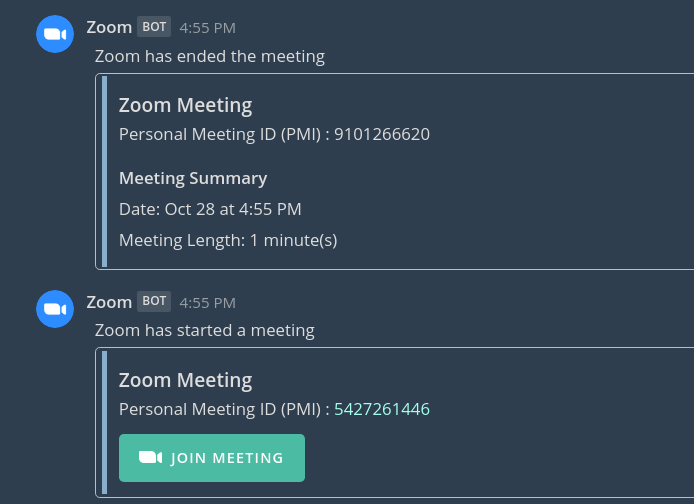Open meeting ID link 5427261446
Screen dimensions: 694x504
pos(382,409)
